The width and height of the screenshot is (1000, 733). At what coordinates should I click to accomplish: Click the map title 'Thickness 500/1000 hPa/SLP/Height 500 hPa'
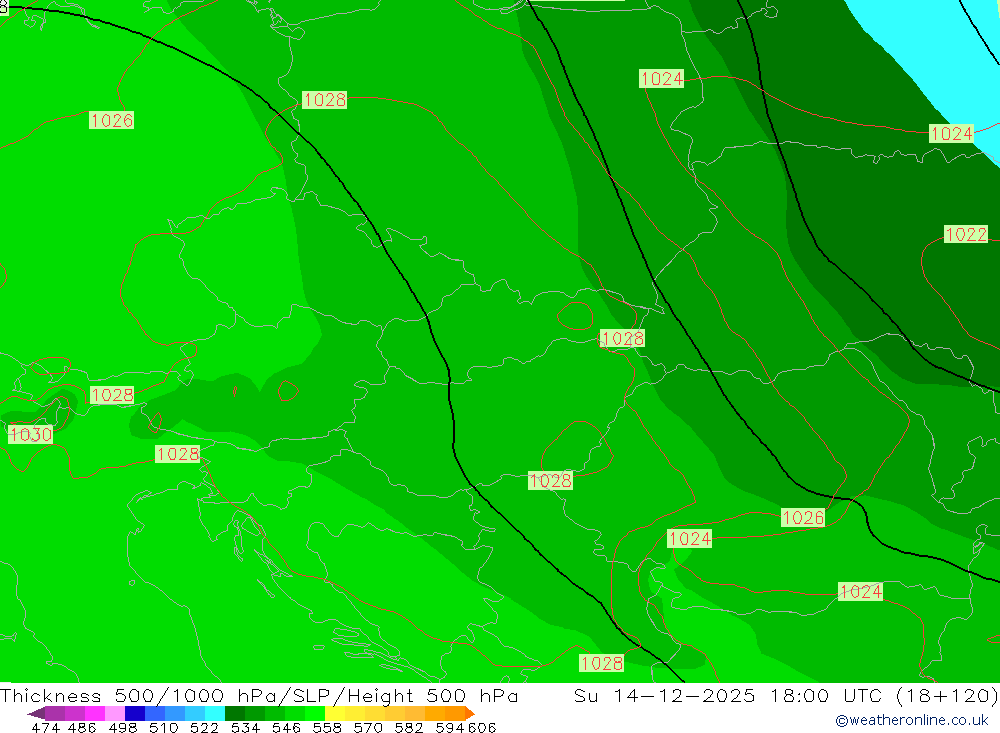[x=259, y=695]
